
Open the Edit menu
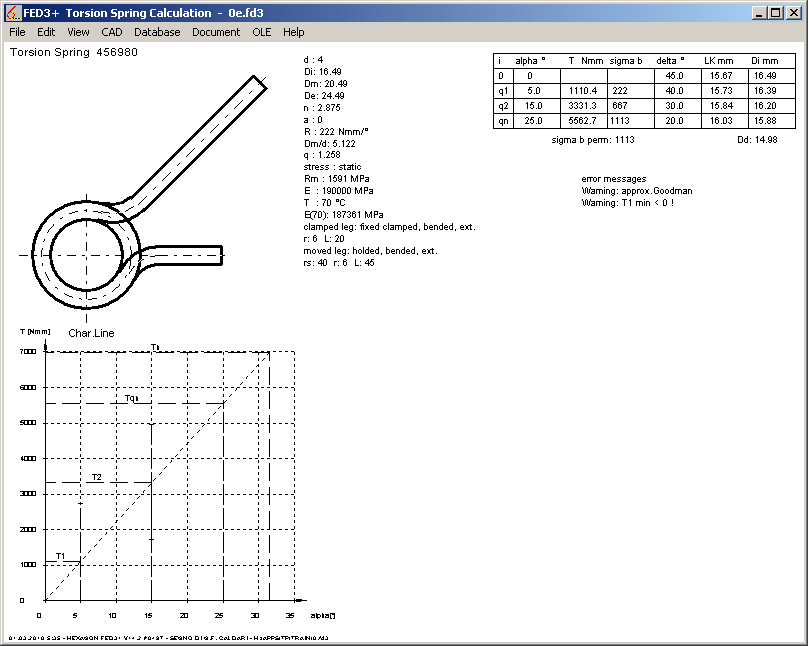46,32
